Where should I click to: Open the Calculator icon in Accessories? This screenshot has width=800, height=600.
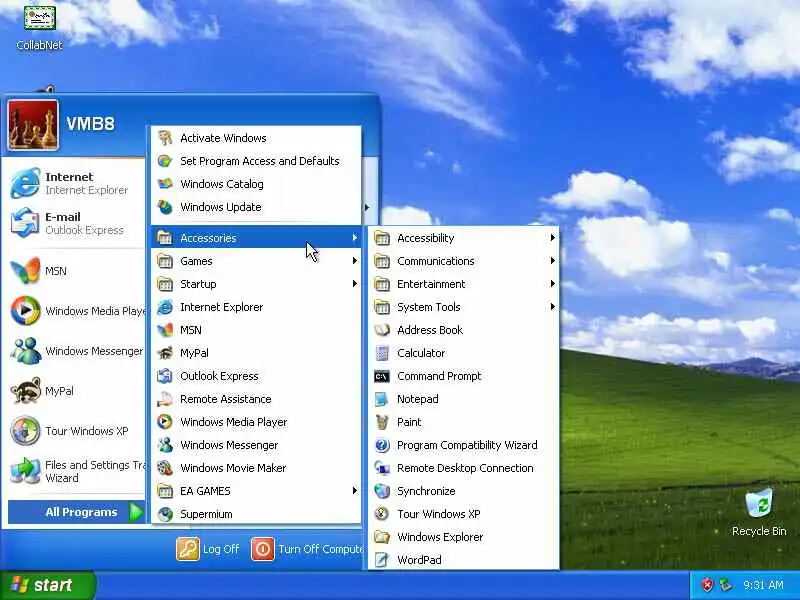coord(382,353)
